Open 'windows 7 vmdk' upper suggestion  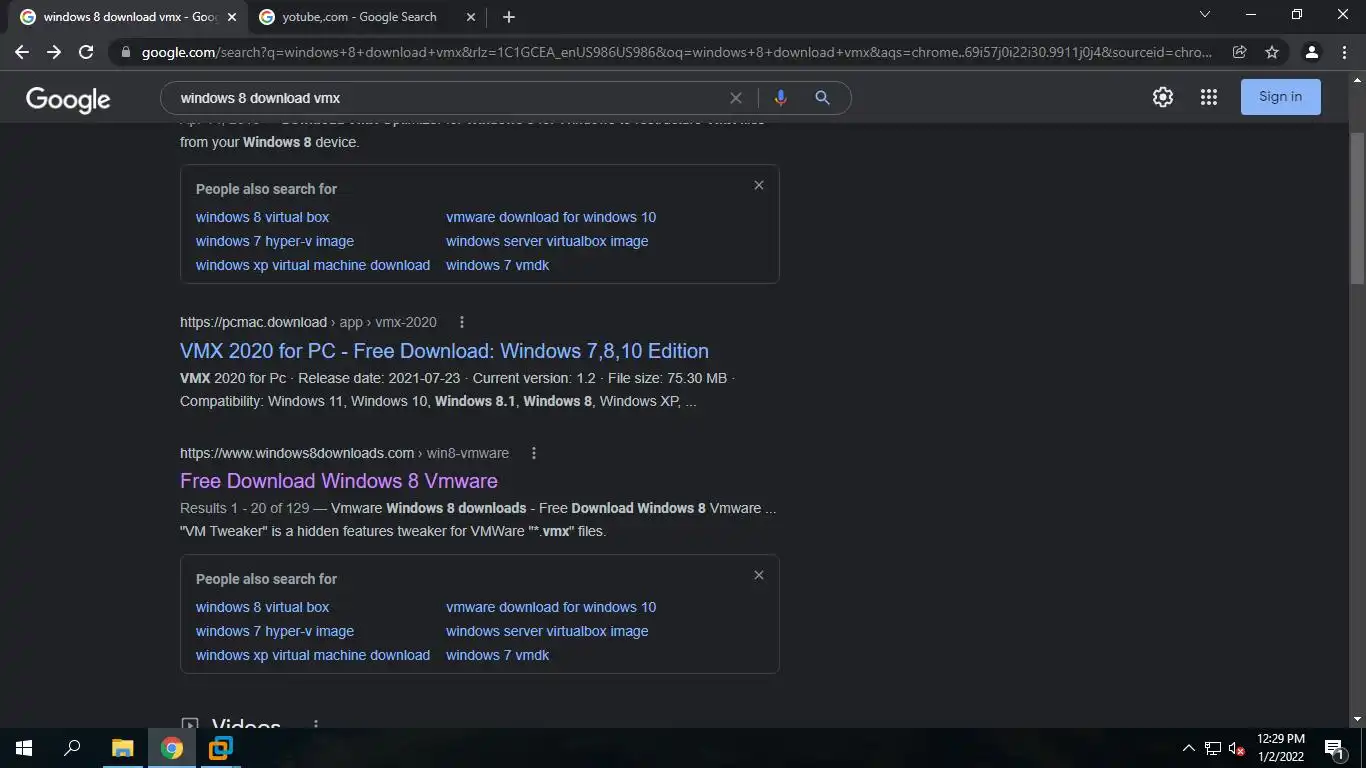pos(497,265)
